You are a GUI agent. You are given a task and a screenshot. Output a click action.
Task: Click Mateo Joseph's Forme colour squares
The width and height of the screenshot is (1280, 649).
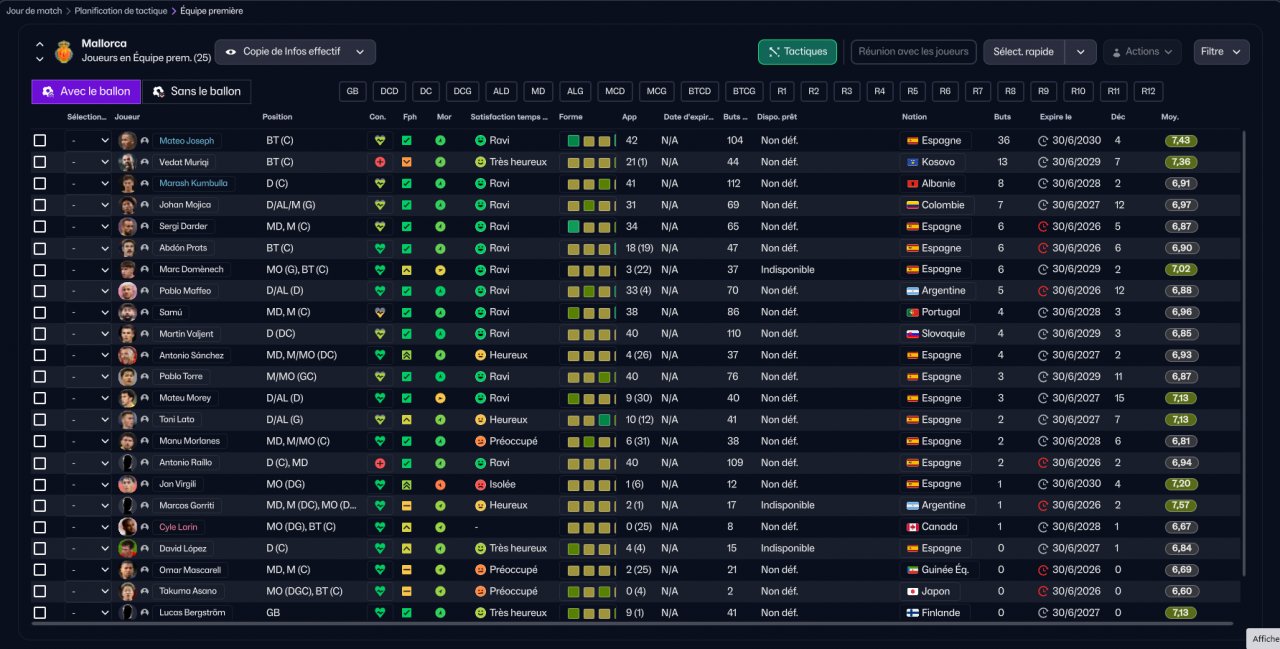590,141
